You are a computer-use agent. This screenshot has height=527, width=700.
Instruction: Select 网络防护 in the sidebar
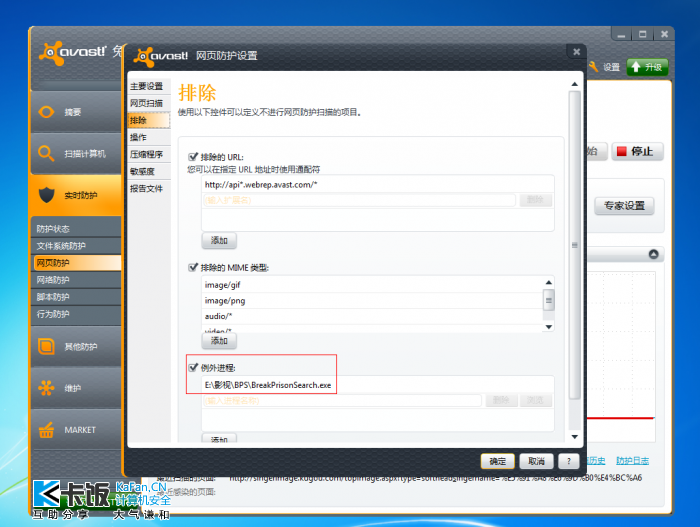76,280
